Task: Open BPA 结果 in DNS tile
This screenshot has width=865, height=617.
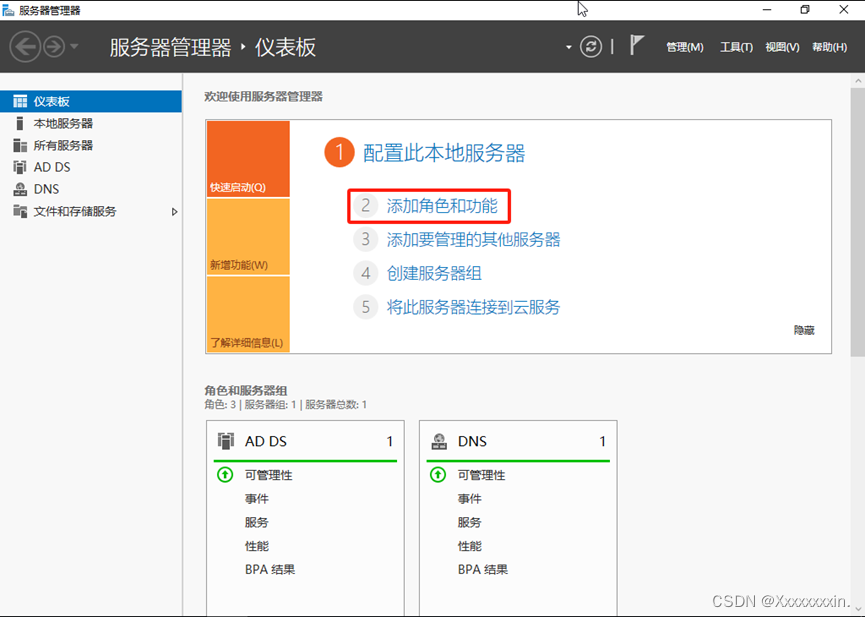Action: [483, 570]
